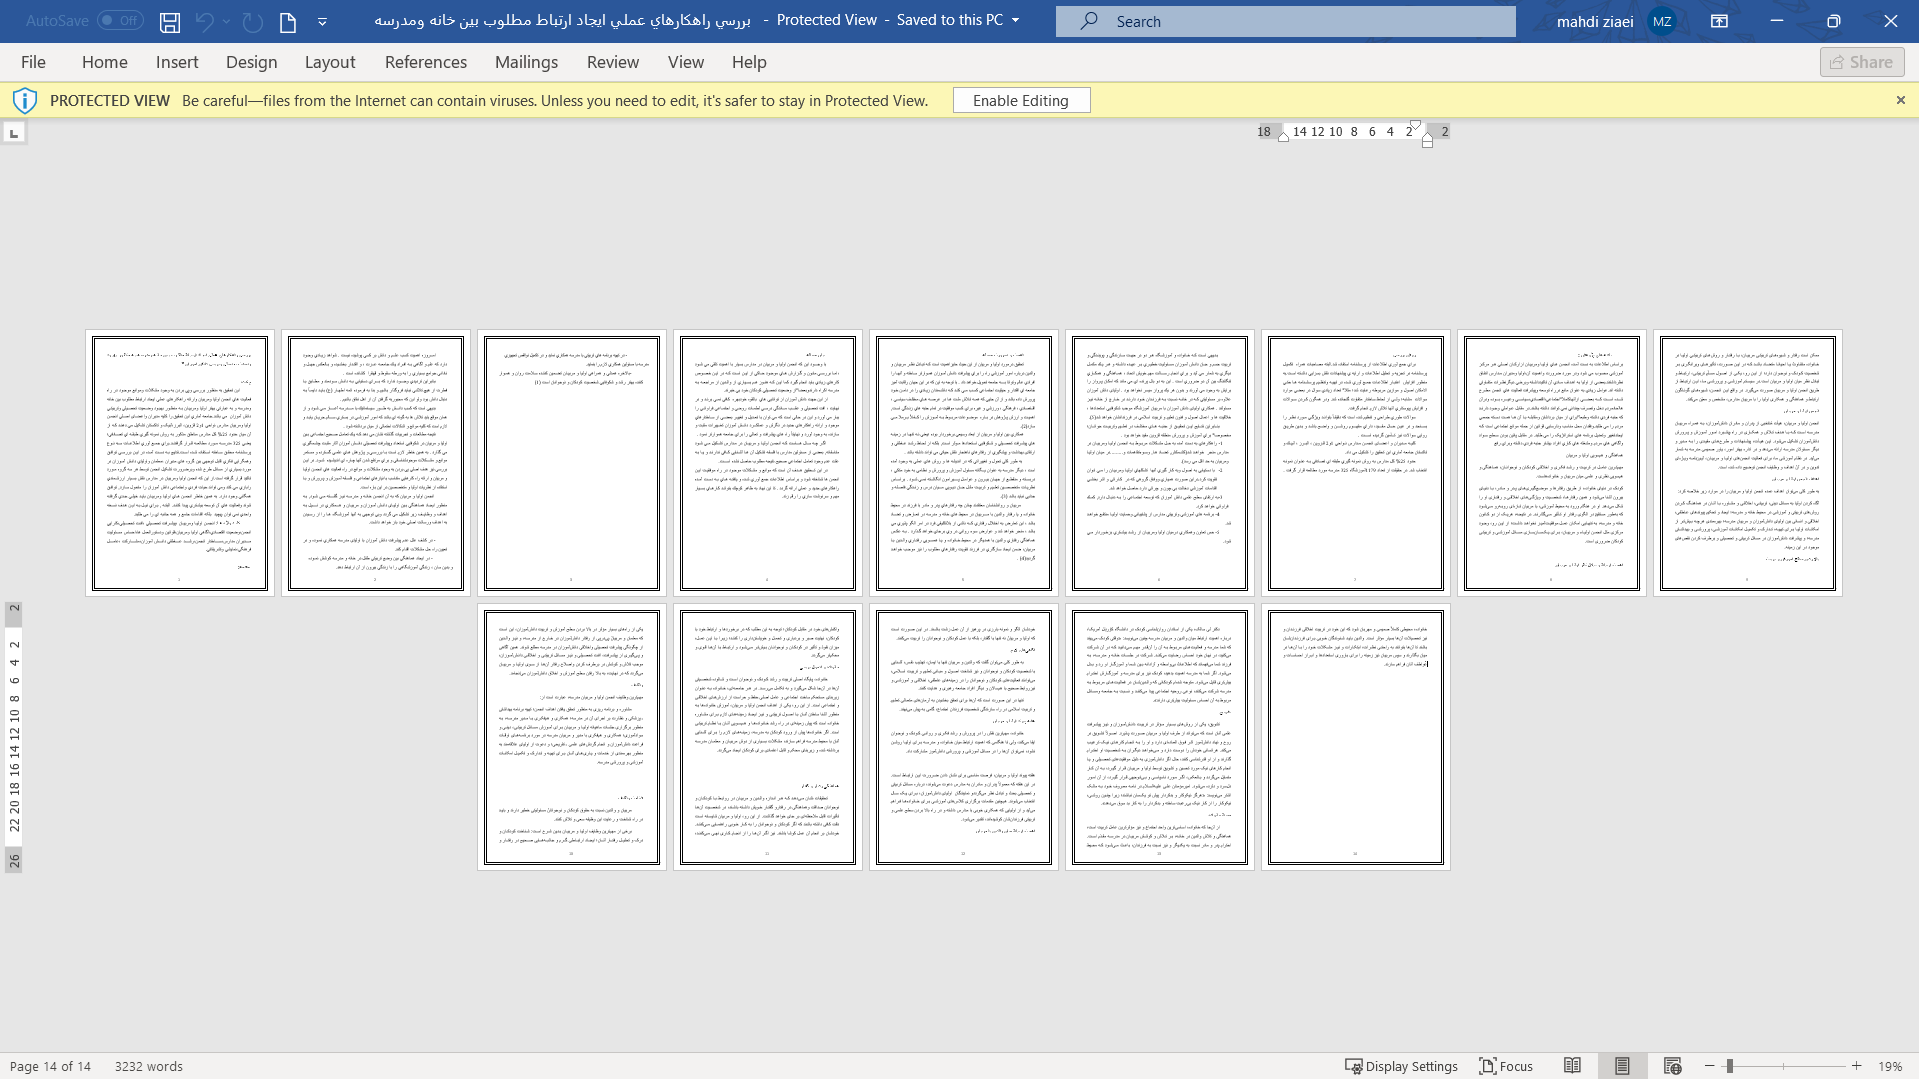Toggle the AutoSave switch
1919x1079 pixels.
point(120,20)
